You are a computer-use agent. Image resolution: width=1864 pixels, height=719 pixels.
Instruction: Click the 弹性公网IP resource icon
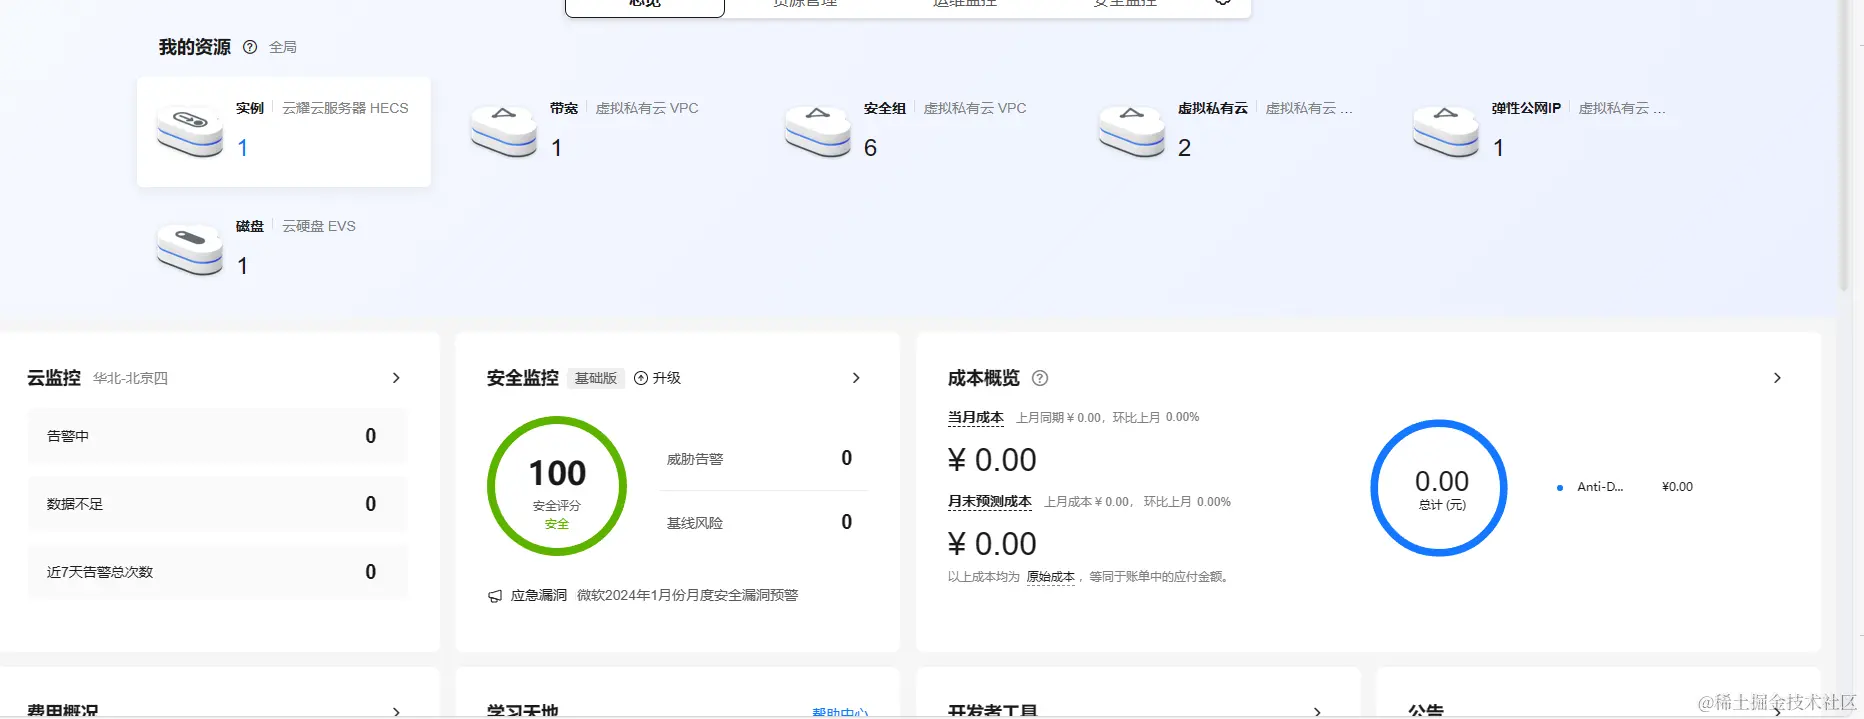(1446, 131)
